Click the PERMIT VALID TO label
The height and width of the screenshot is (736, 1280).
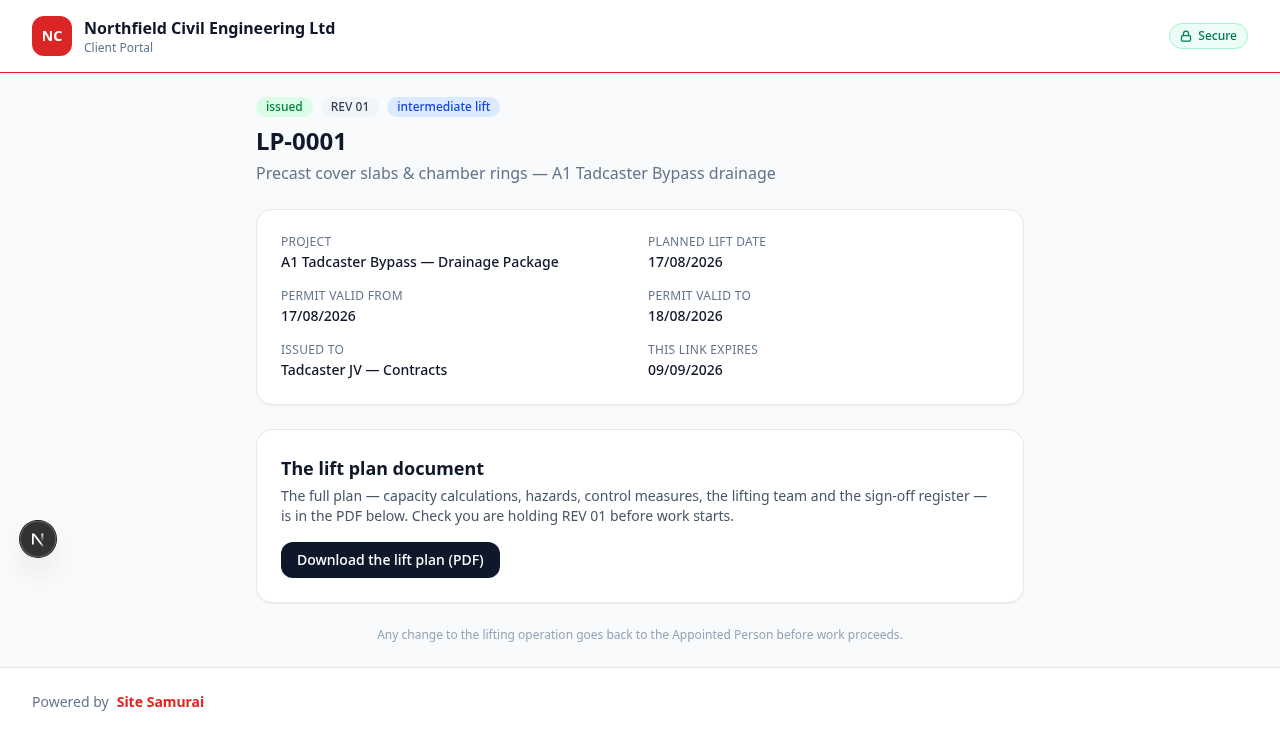tap(699, 296)
